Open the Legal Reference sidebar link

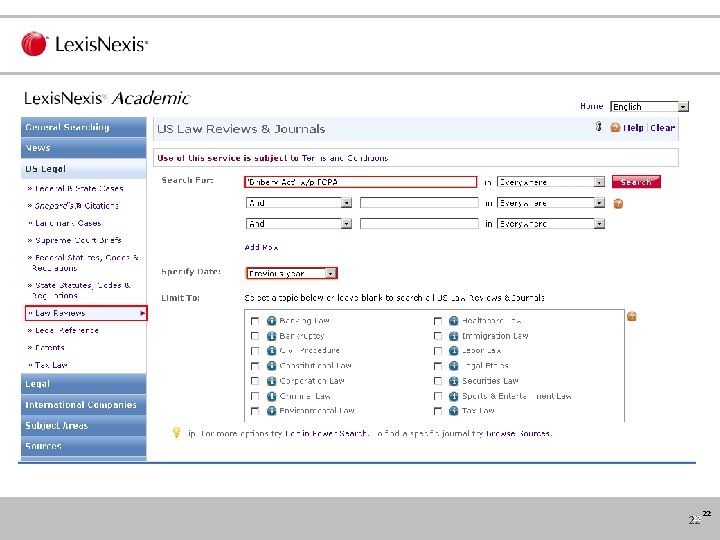click(67, 330)
